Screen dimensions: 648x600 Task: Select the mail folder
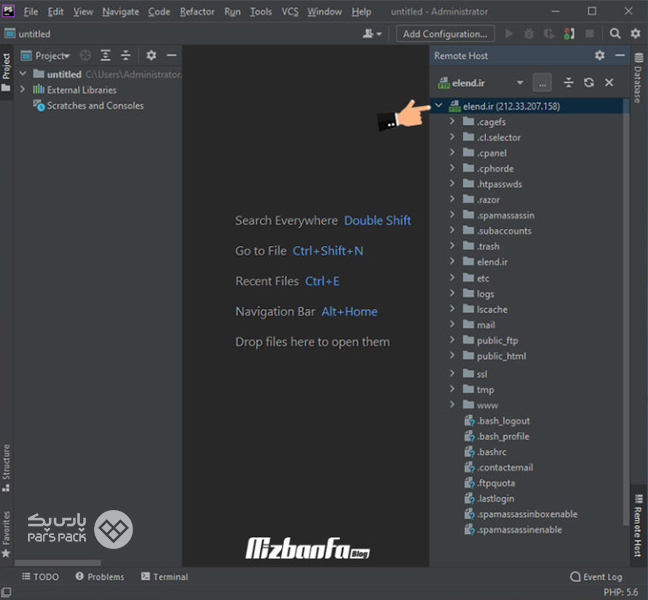pyautogui.click(x=479, y=324)
